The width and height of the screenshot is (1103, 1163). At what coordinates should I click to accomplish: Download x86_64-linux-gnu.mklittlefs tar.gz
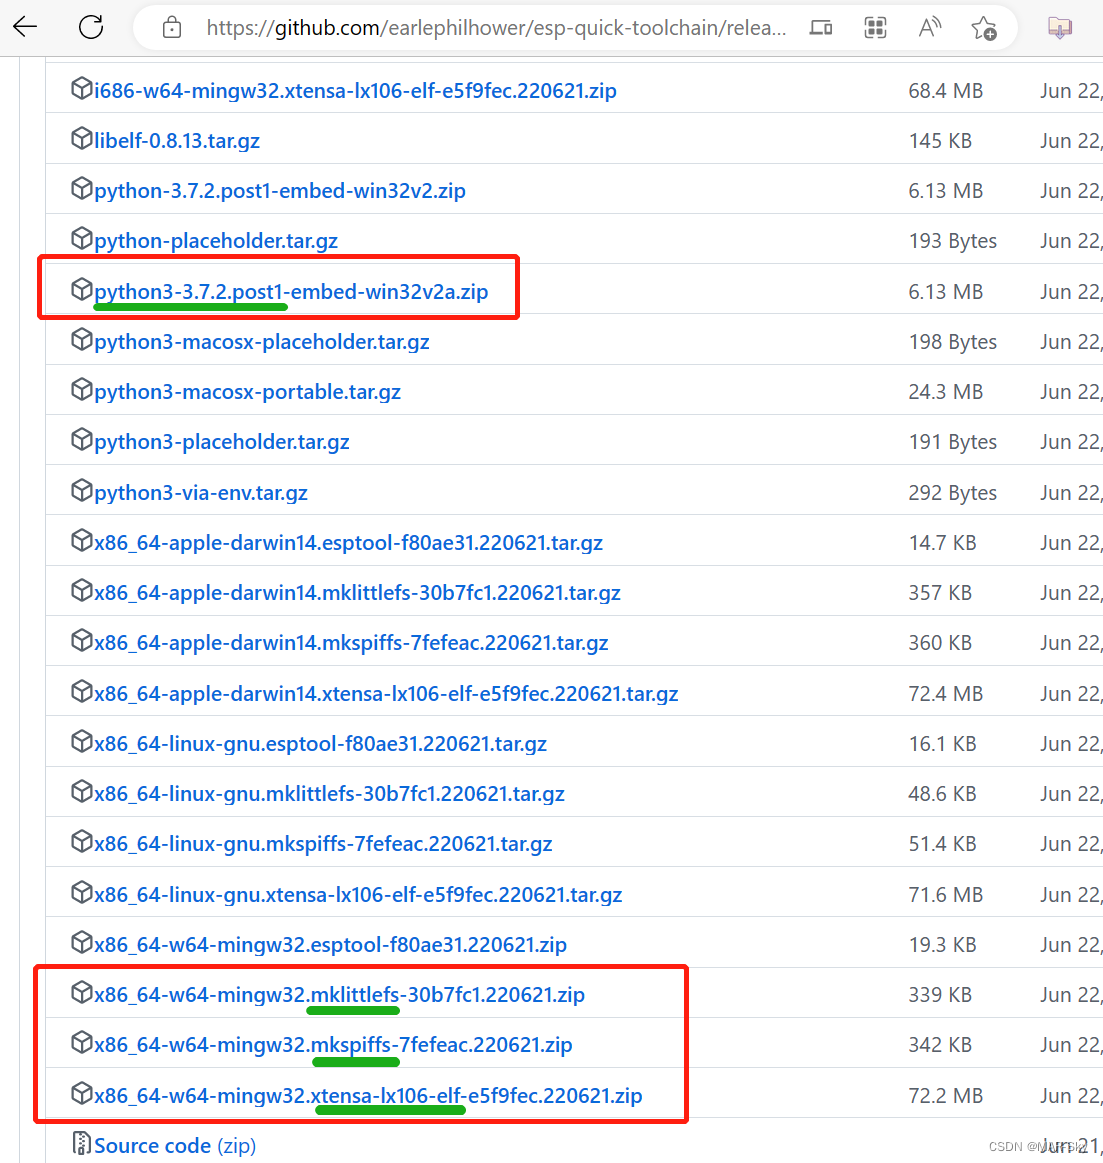[329, 794]
